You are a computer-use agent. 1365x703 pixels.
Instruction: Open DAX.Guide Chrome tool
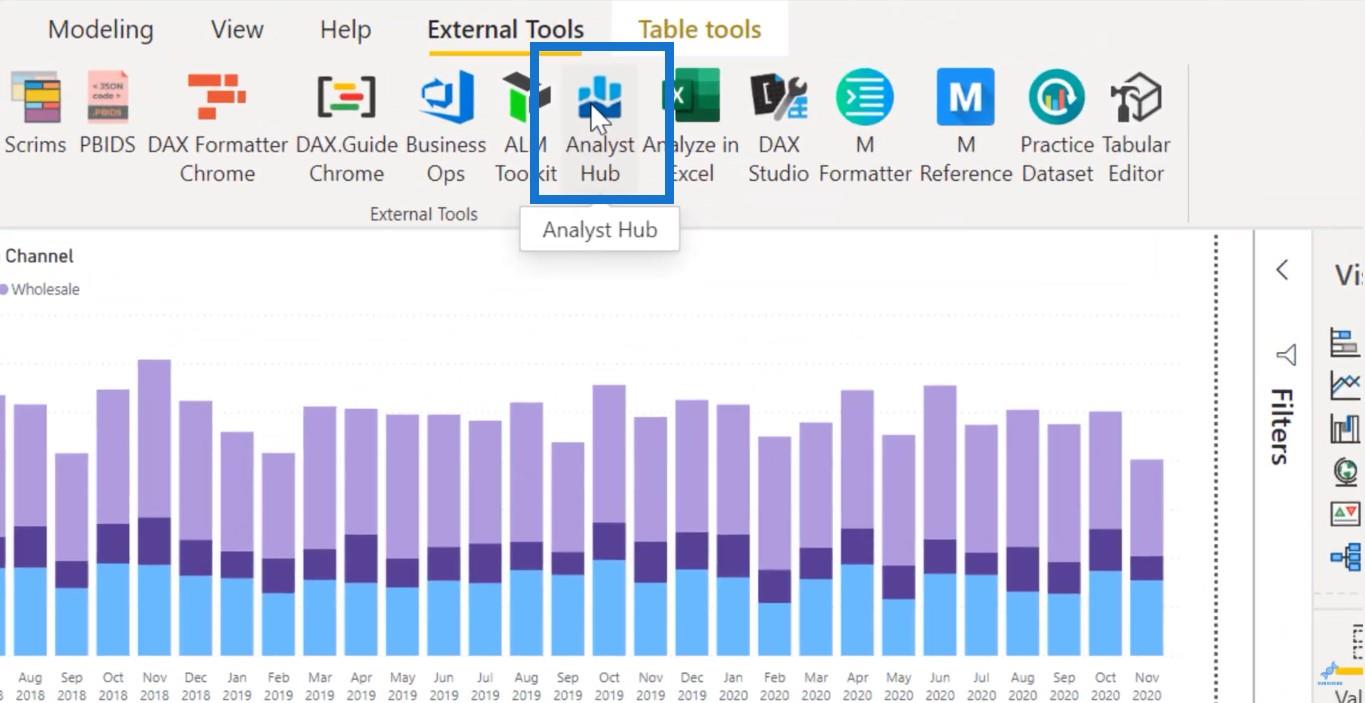346,127
